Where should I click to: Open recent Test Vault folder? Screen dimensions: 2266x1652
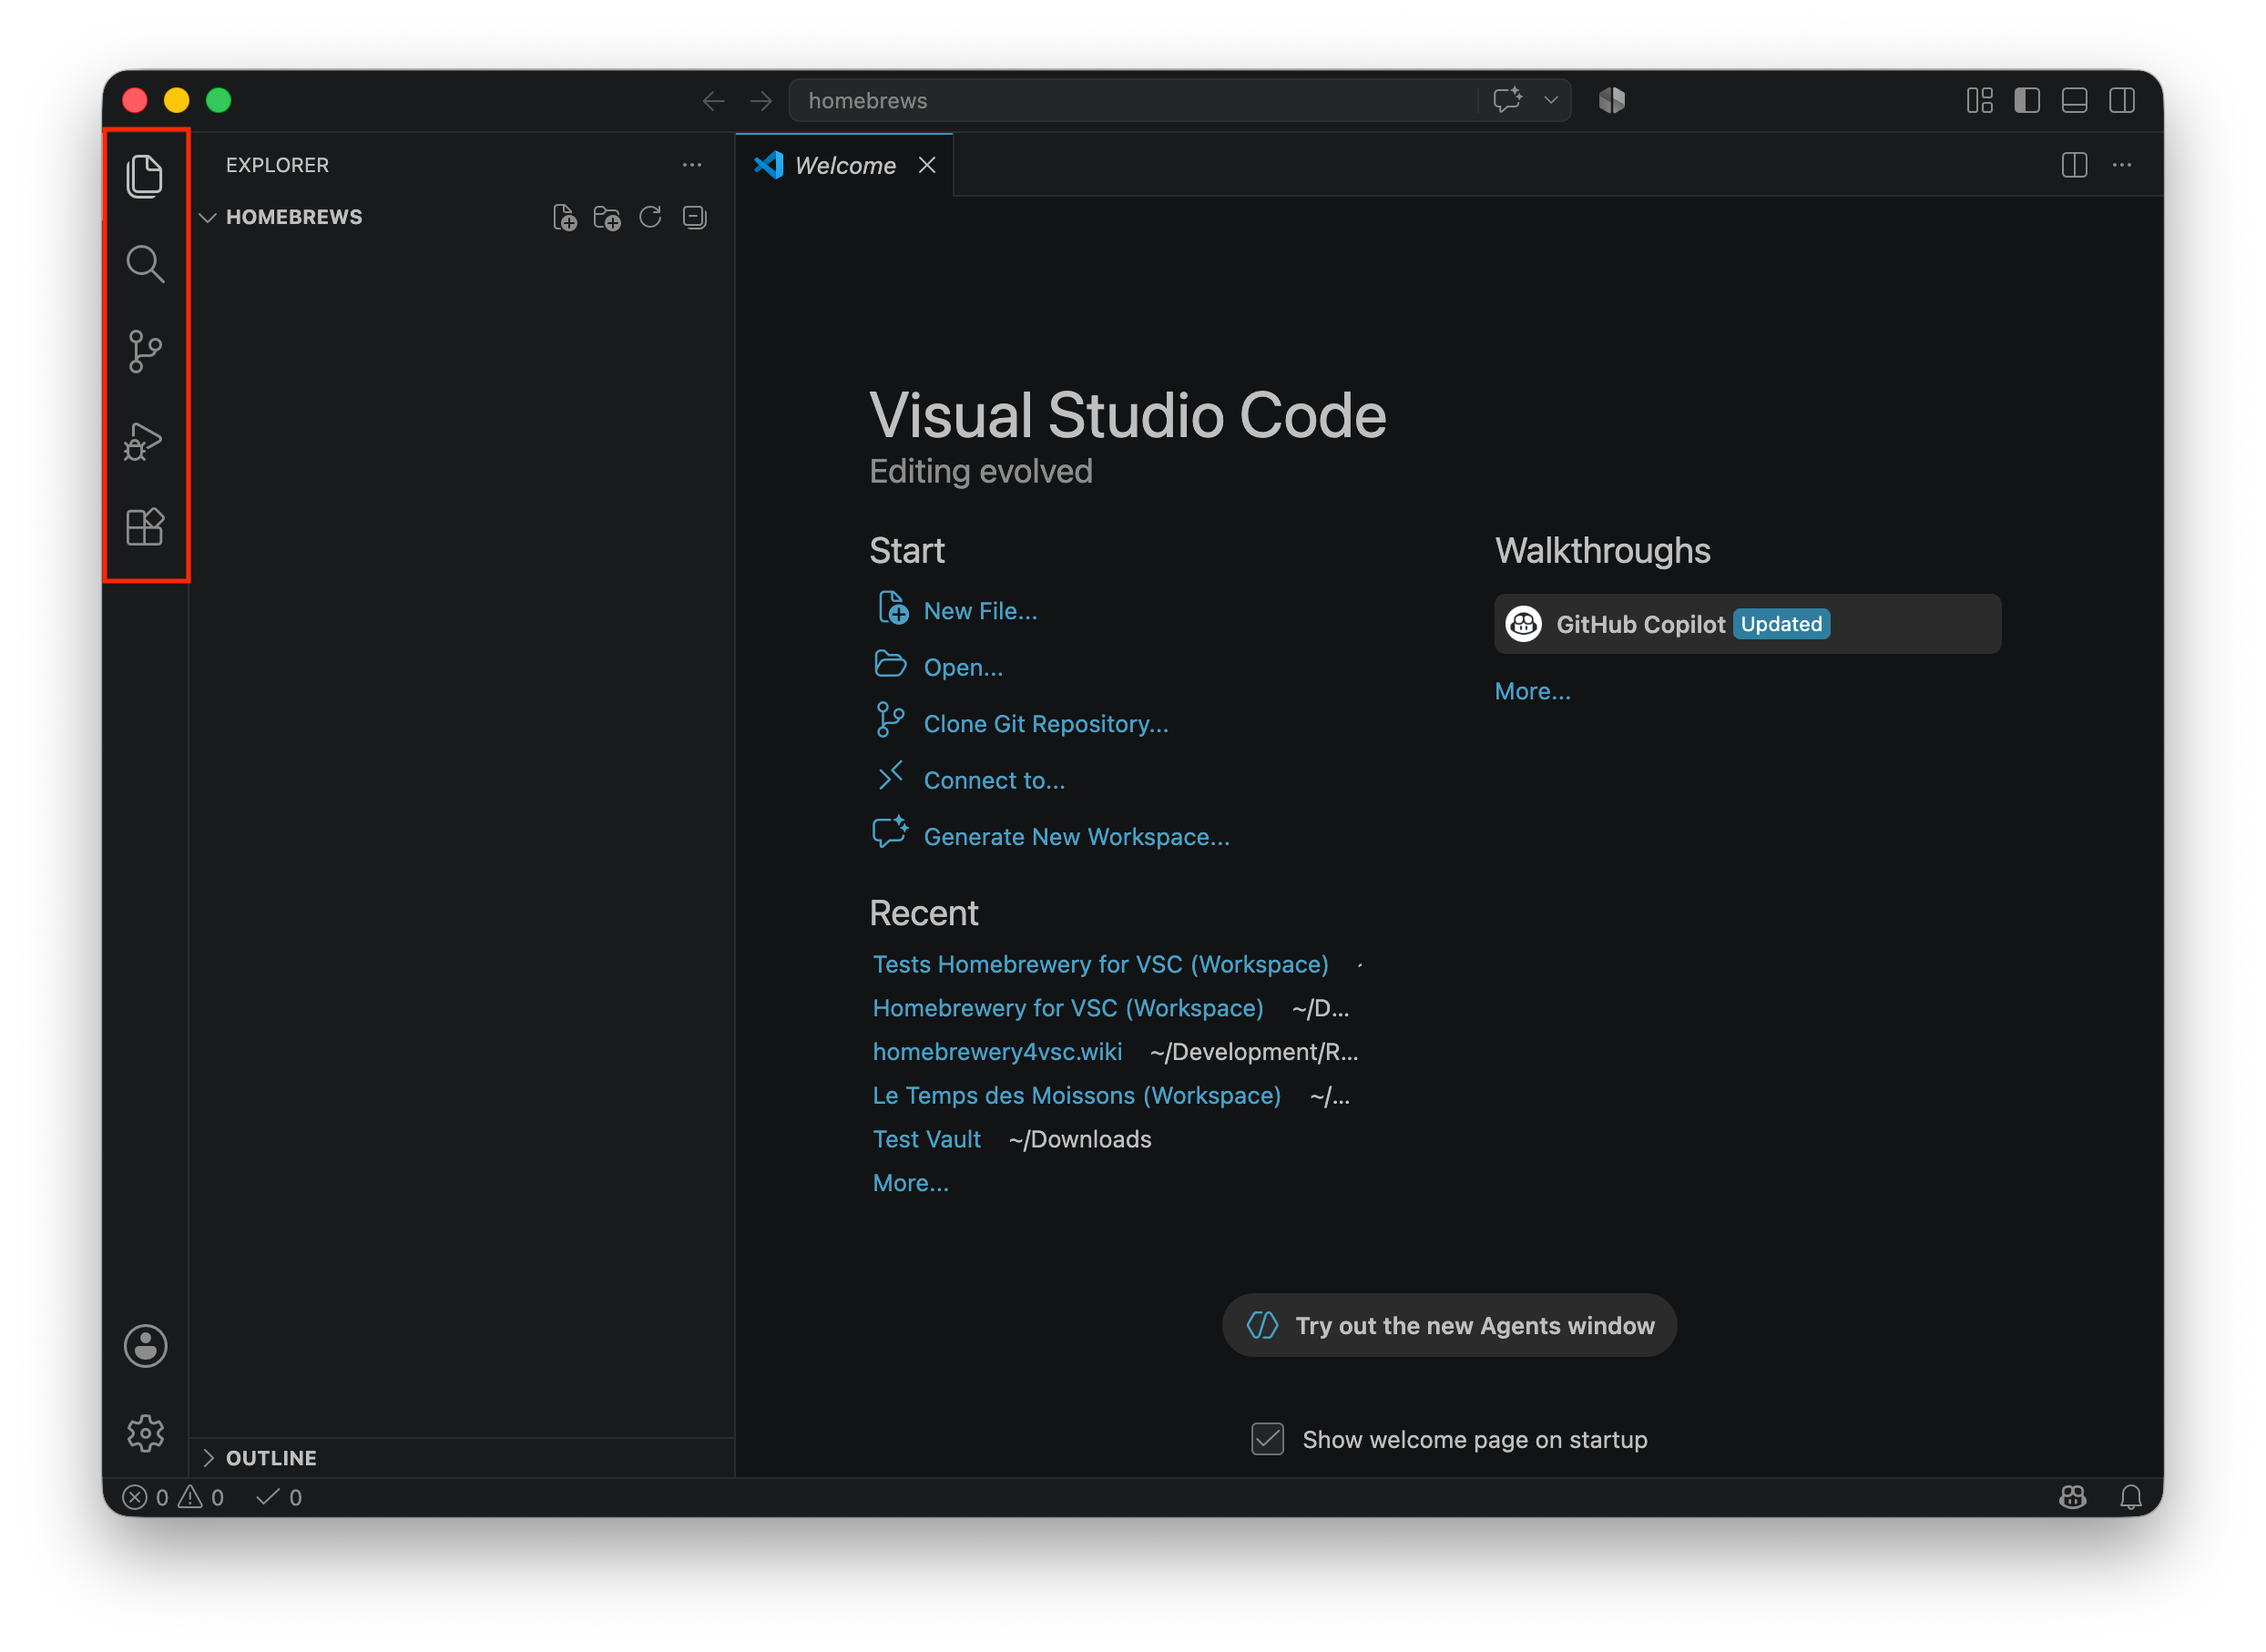pyautogui.click(x=927, y=1139)
